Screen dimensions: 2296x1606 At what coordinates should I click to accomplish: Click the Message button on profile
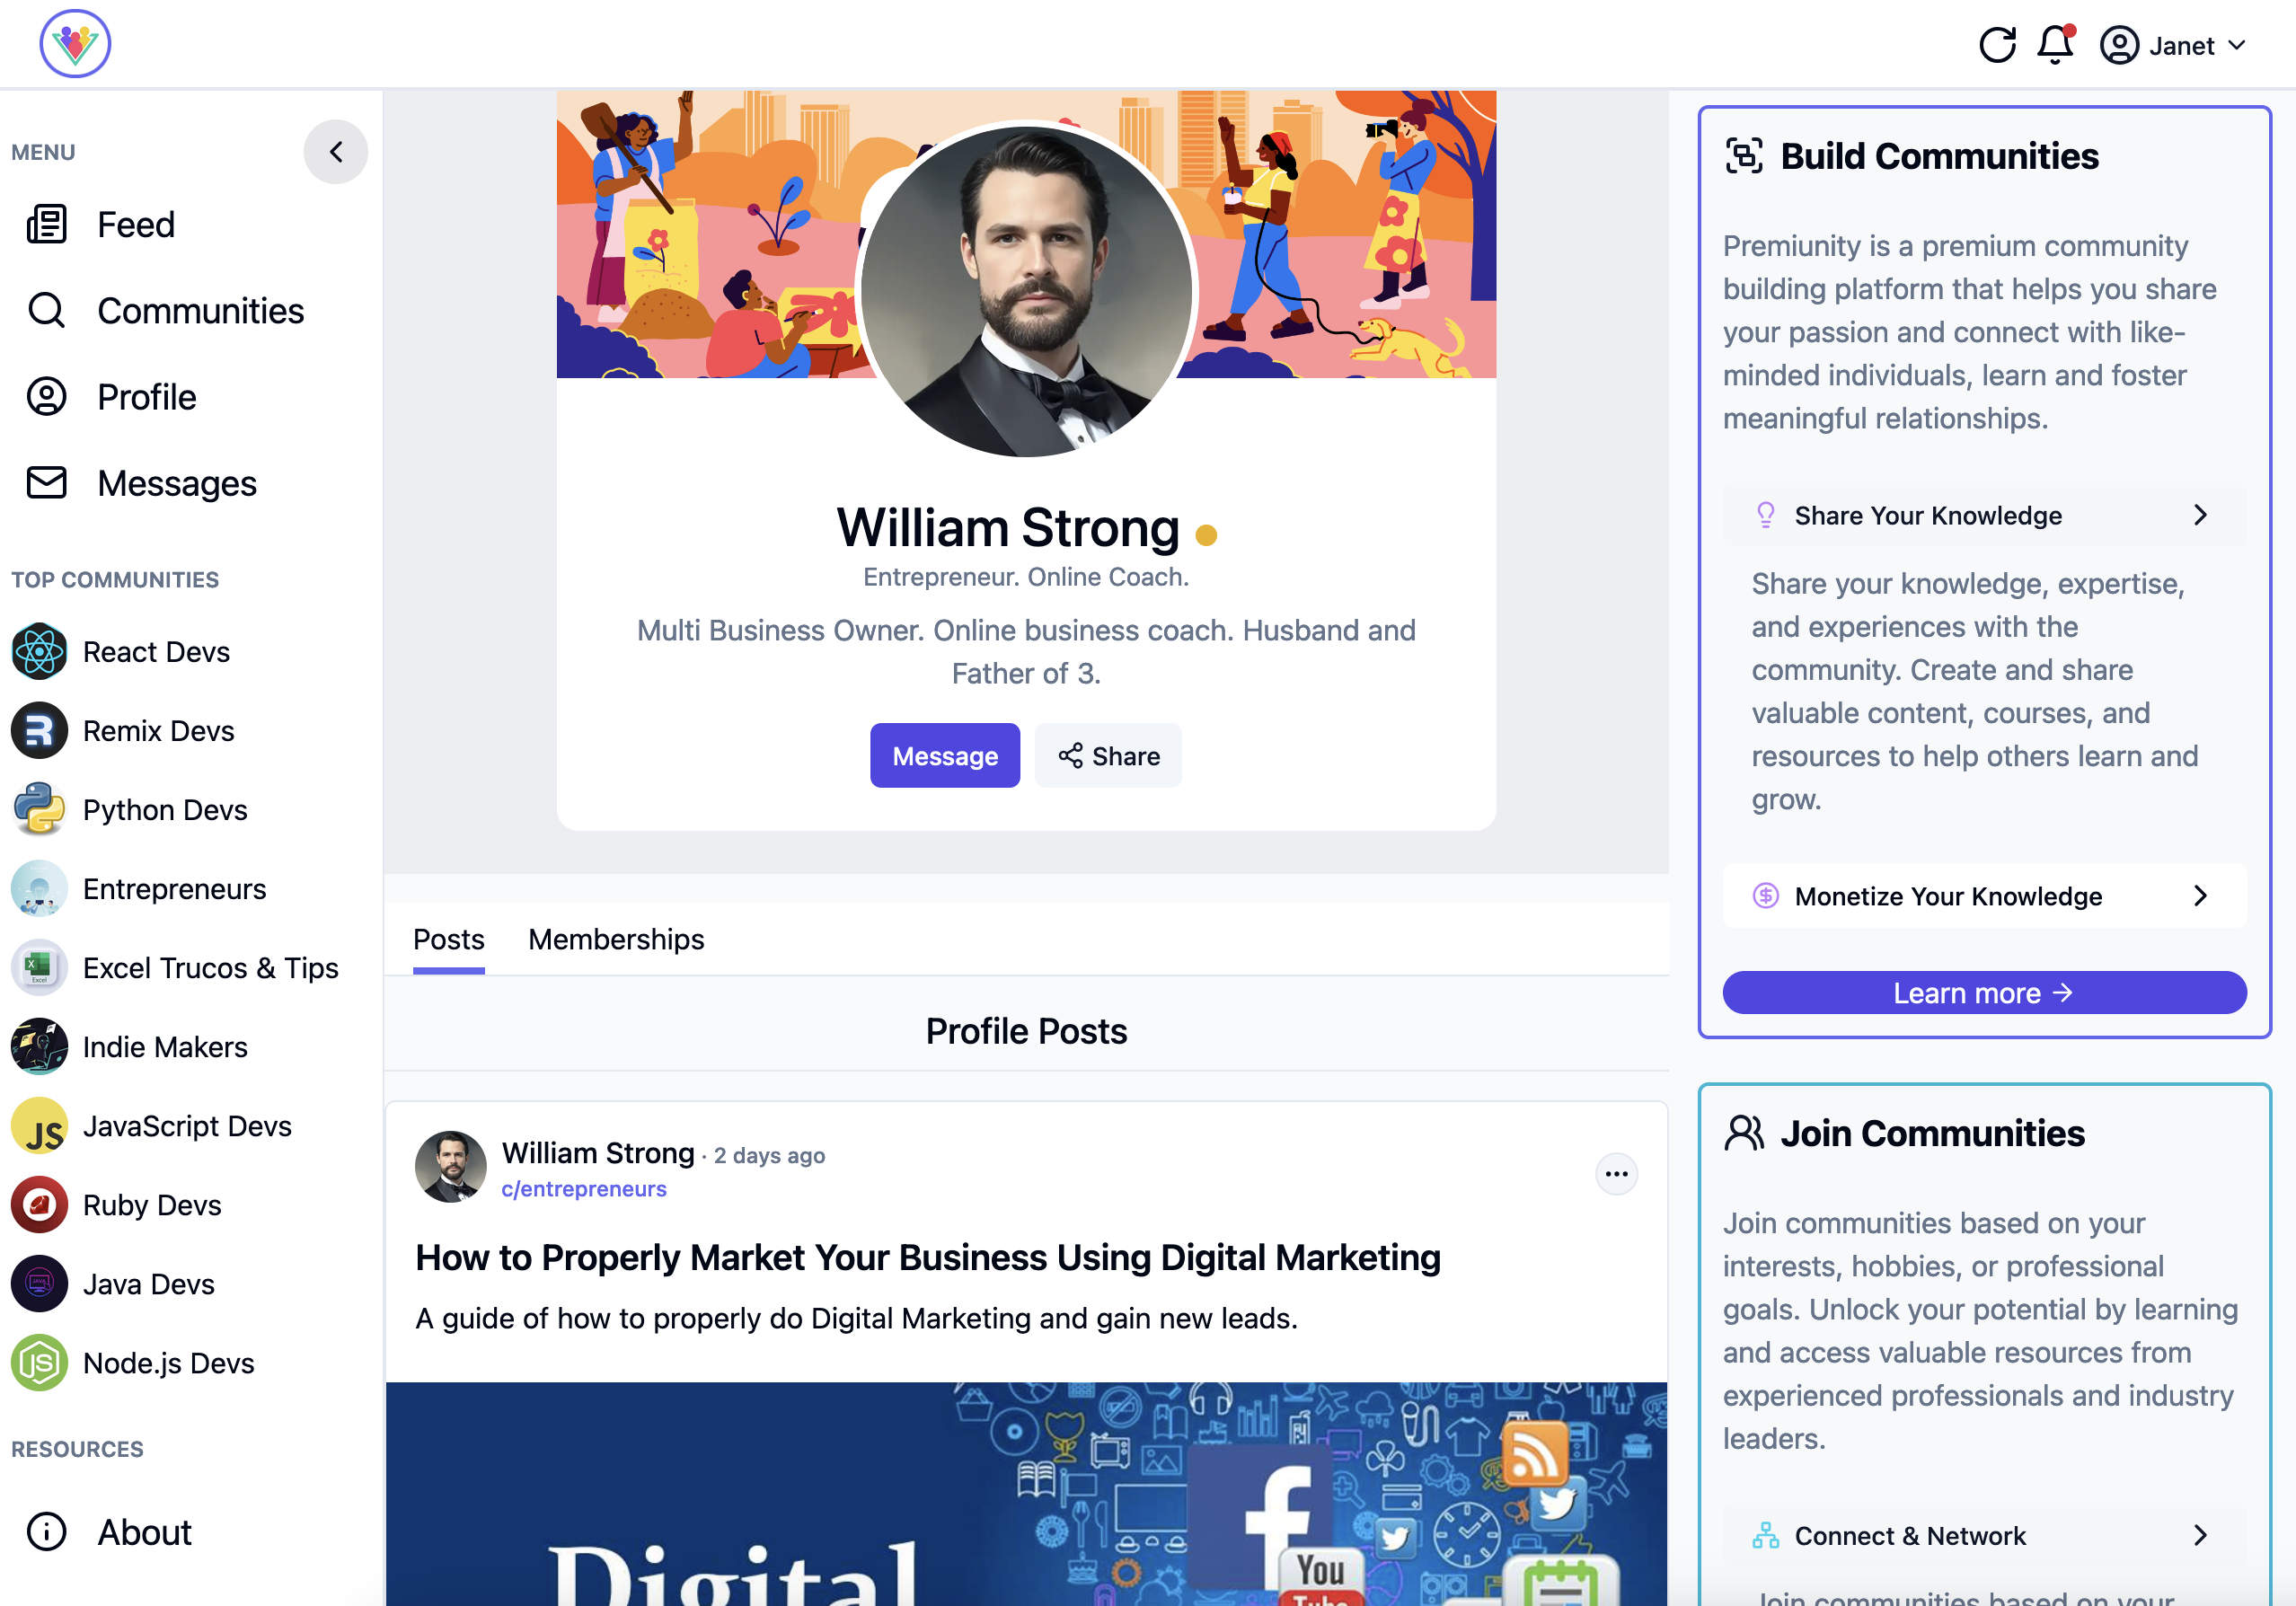(x=945, y=756)
